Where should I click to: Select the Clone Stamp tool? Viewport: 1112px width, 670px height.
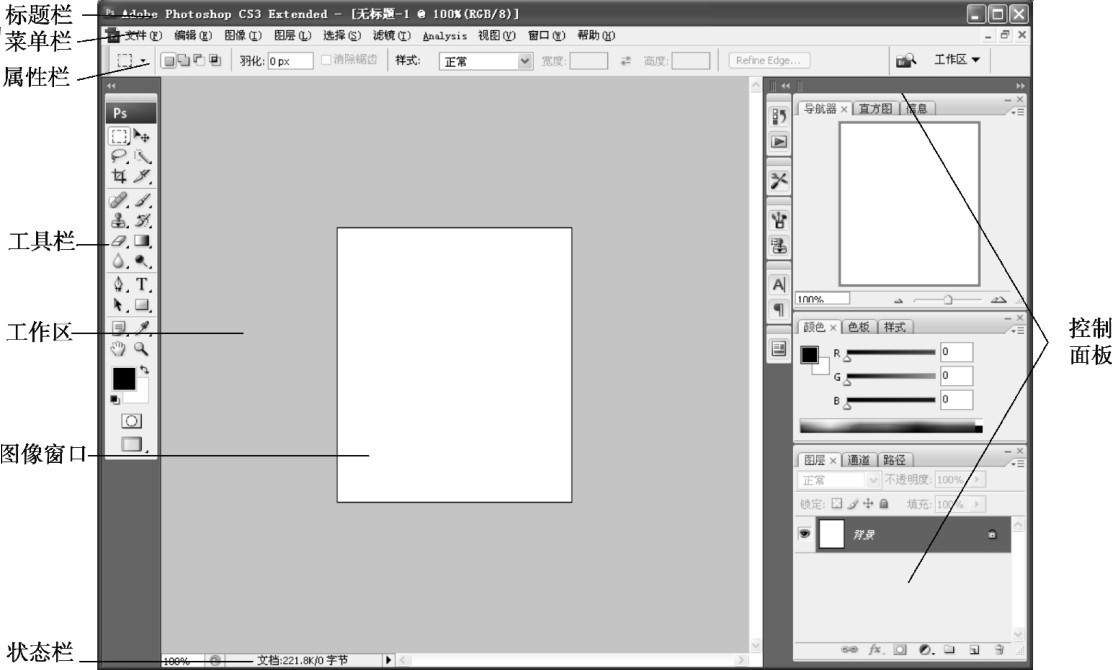pos(119,220)
